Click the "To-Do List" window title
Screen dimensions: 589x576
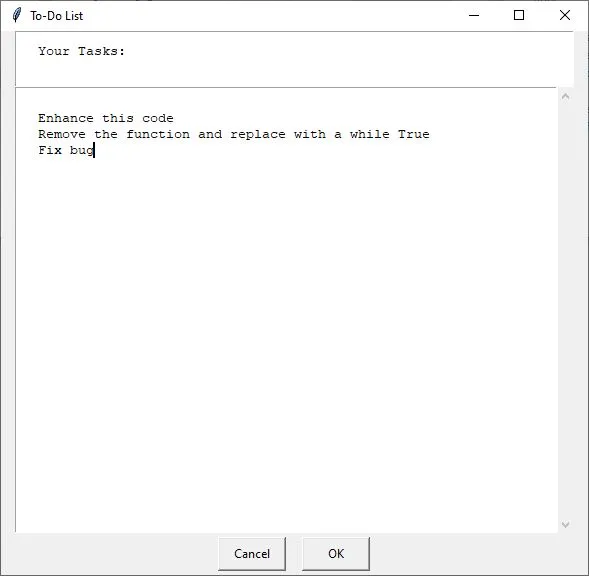pyautogui.click(x=56, y=16)
